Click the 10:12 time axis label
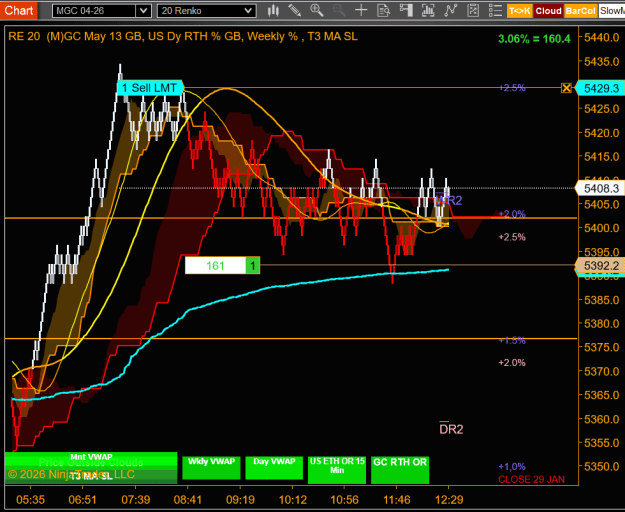 click(x=293, y=499)
